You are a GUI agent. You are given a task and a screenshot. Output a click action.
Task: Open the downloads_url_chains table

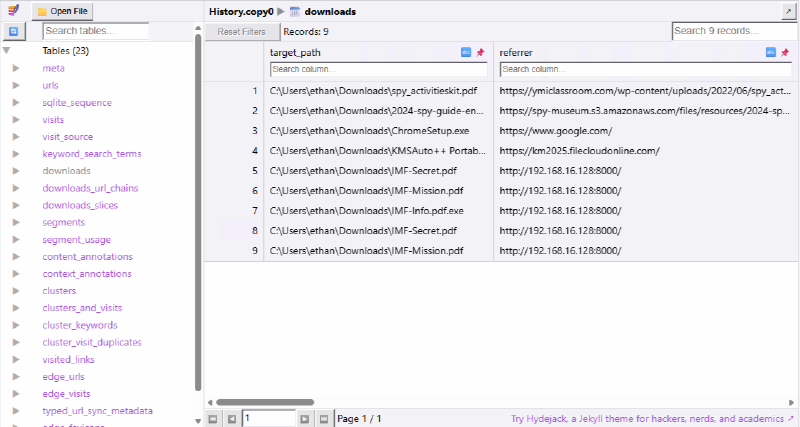pyautogui.click(x=90, y=188)
